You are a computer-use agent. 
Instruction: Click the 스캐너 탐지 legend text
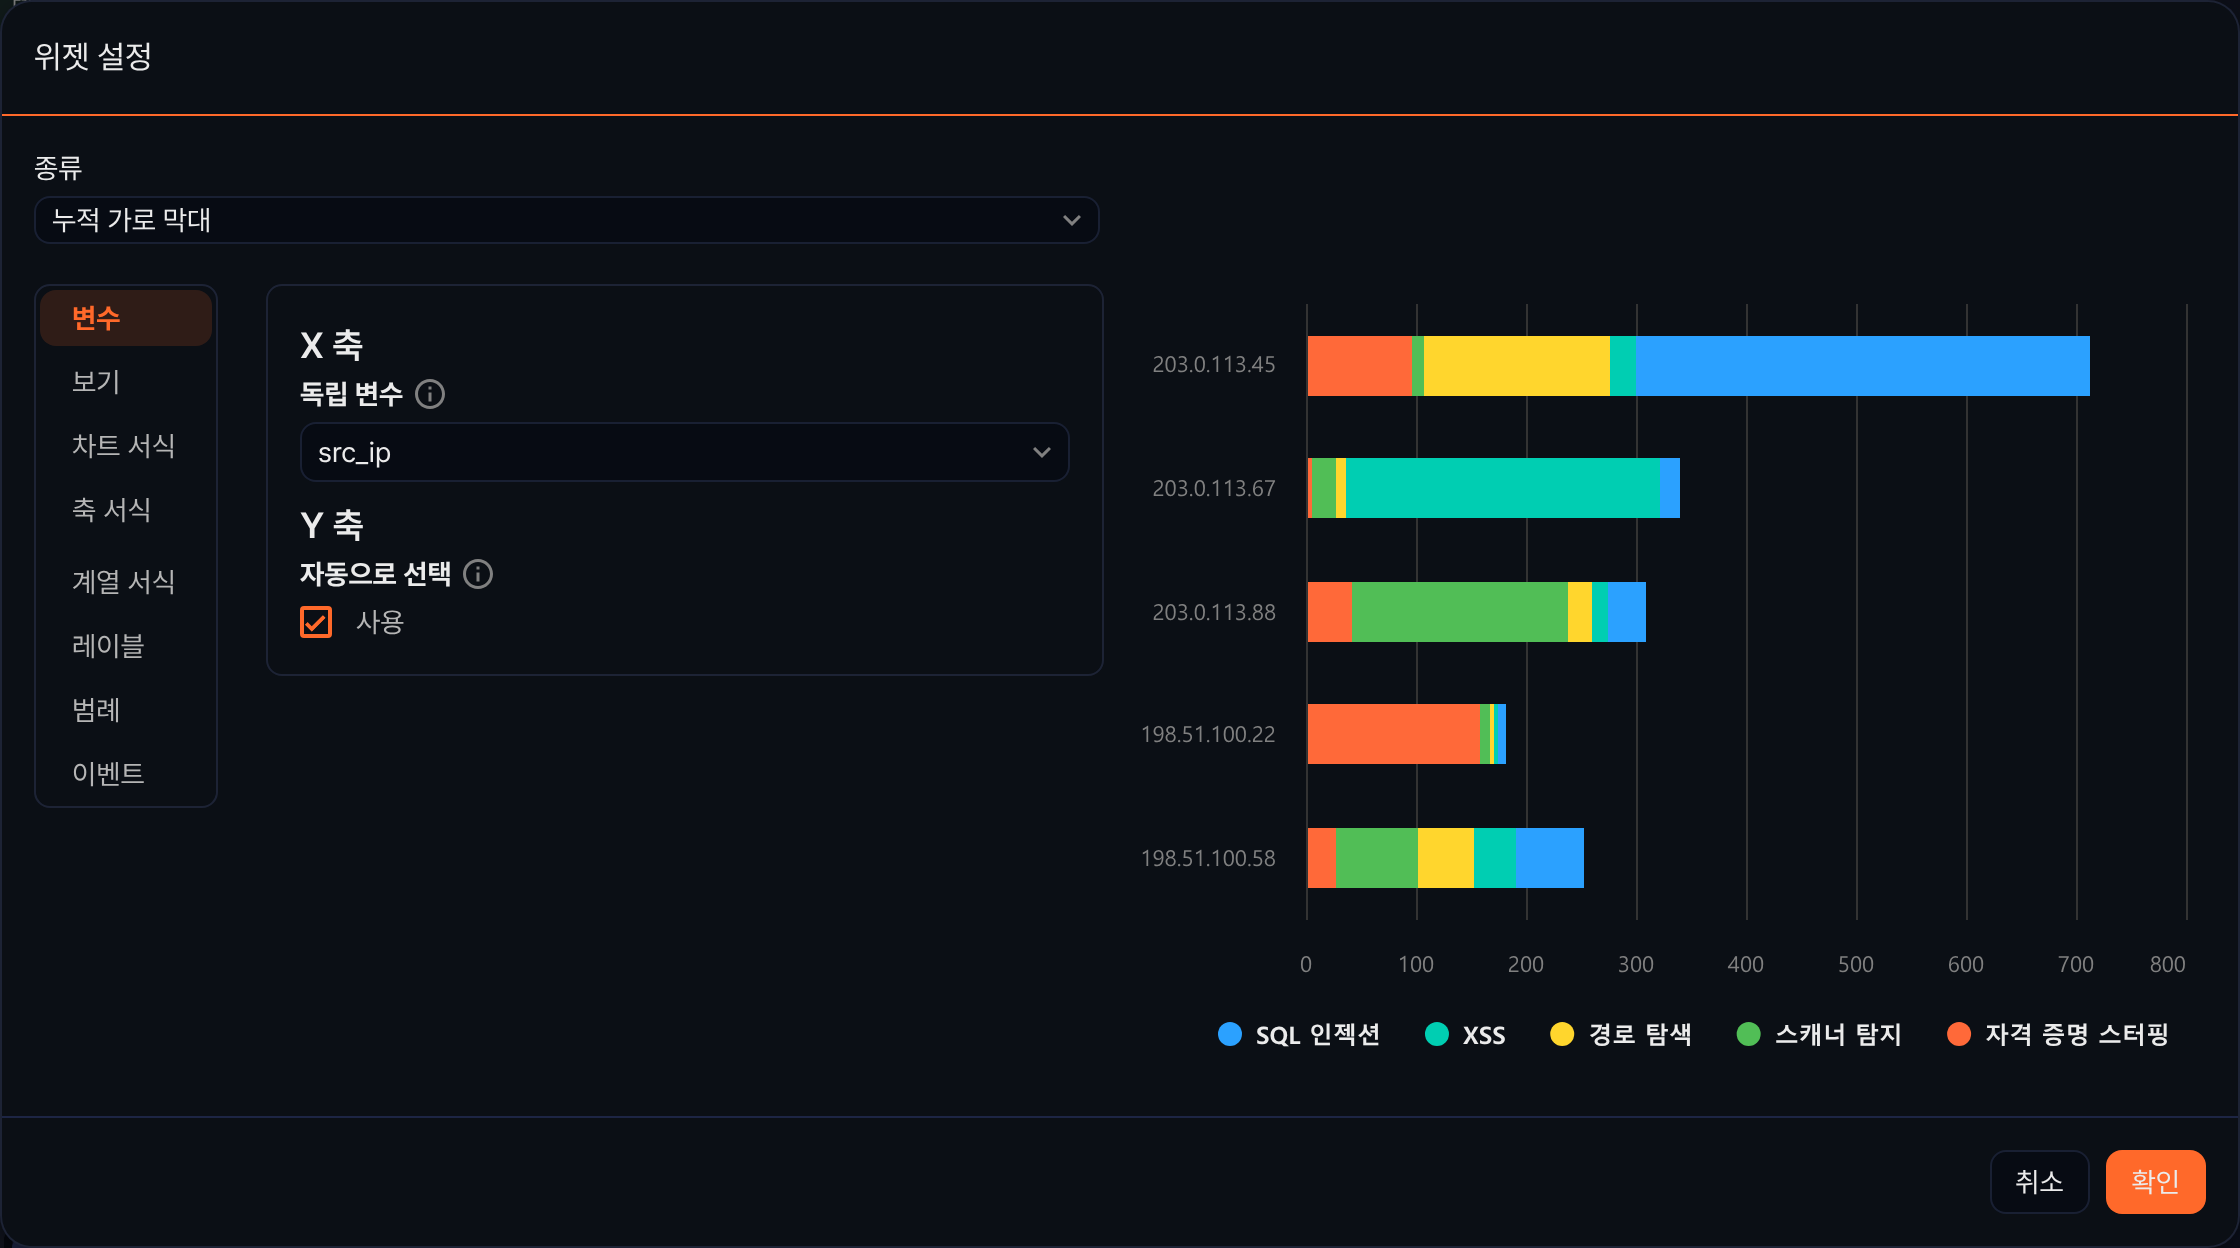(x=1838, y=1035)
